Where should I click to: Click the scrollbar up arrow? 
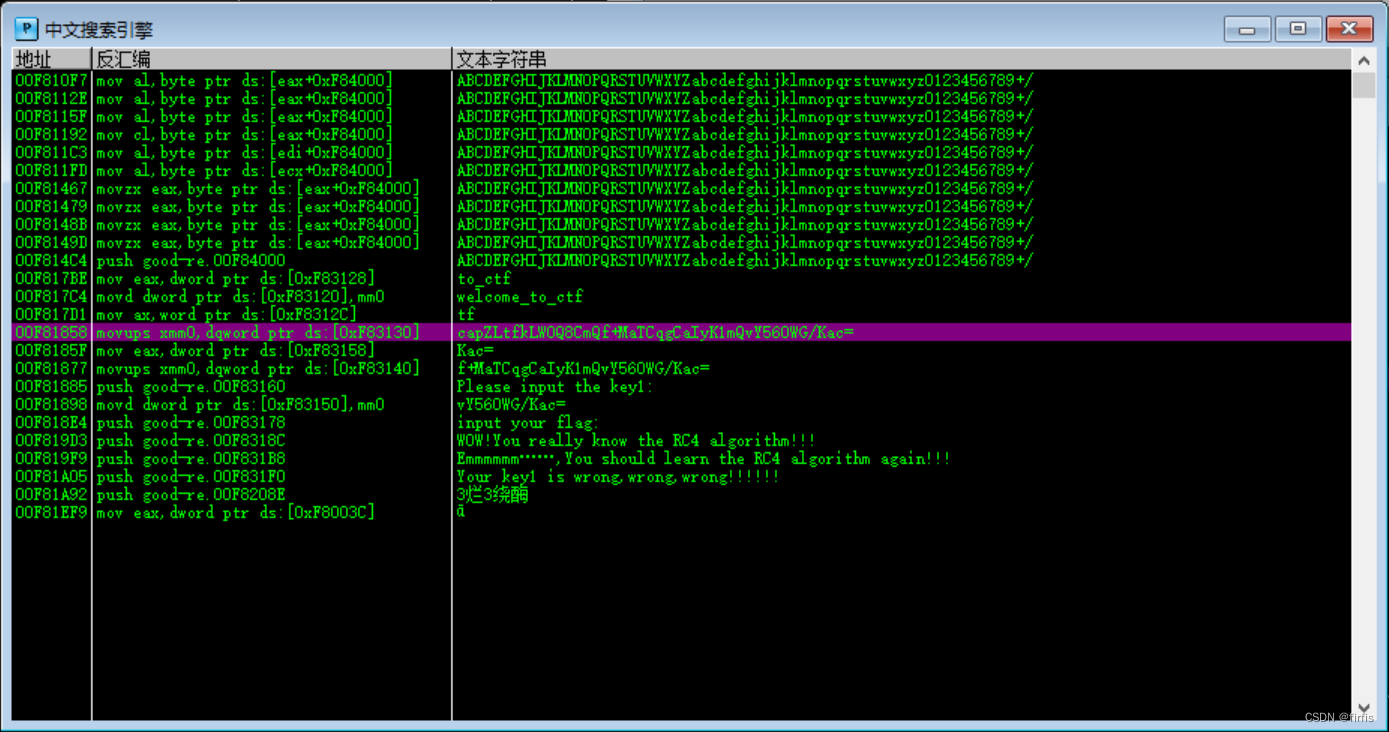[1363, 60]
